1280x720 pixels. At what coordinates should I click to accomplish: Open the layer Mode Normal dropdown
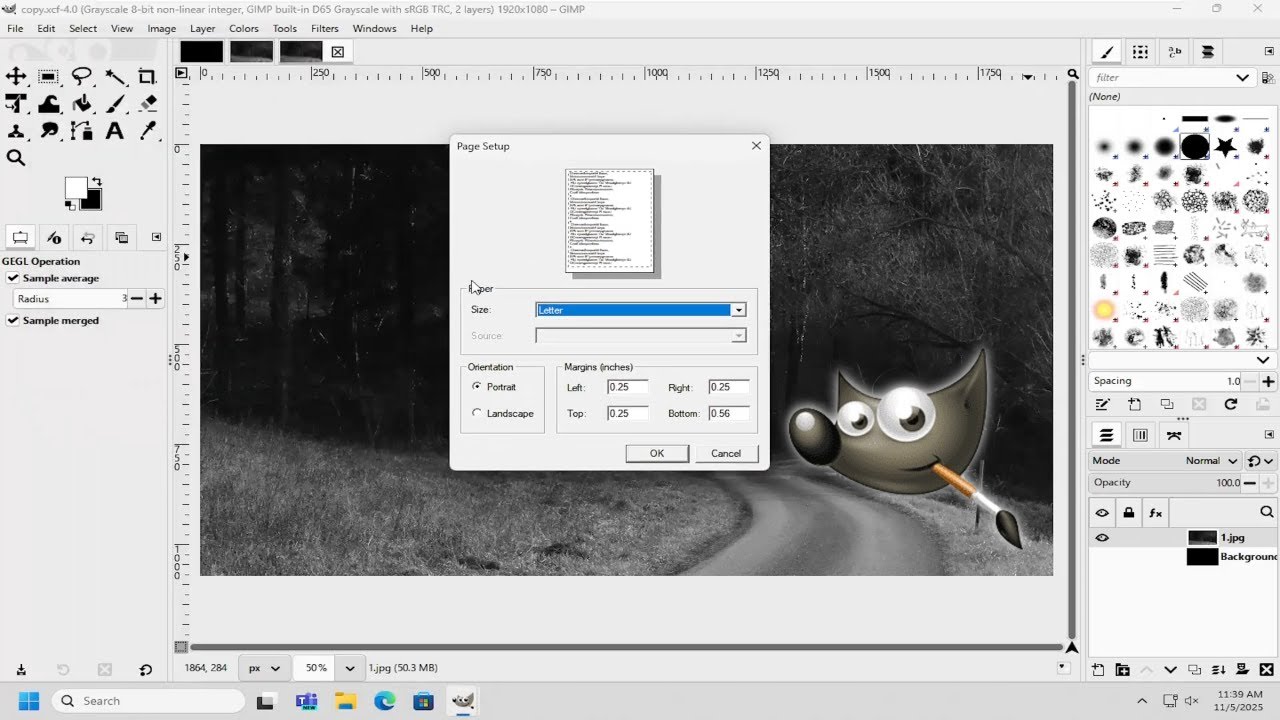[1212, 461]
